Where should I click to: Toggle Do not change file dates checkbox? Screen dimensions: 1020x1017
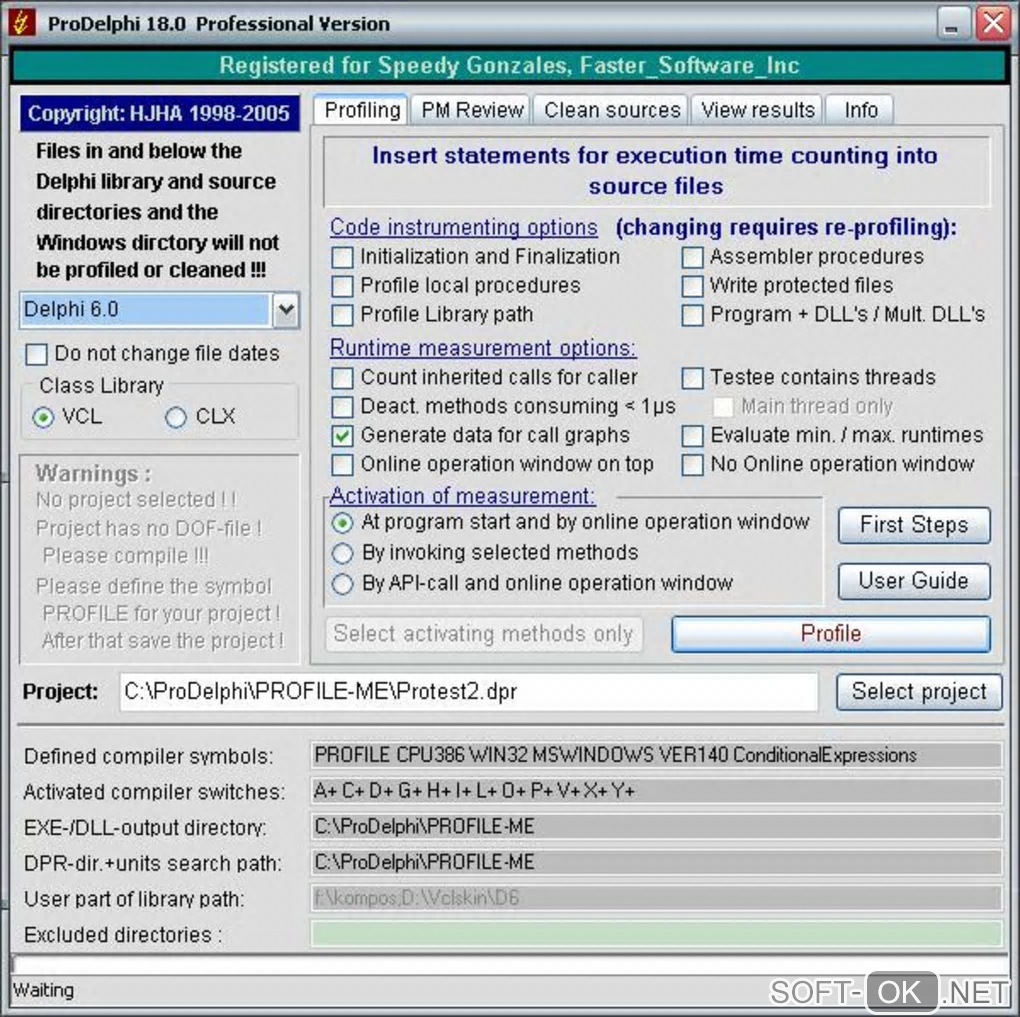tap(36, 355)
